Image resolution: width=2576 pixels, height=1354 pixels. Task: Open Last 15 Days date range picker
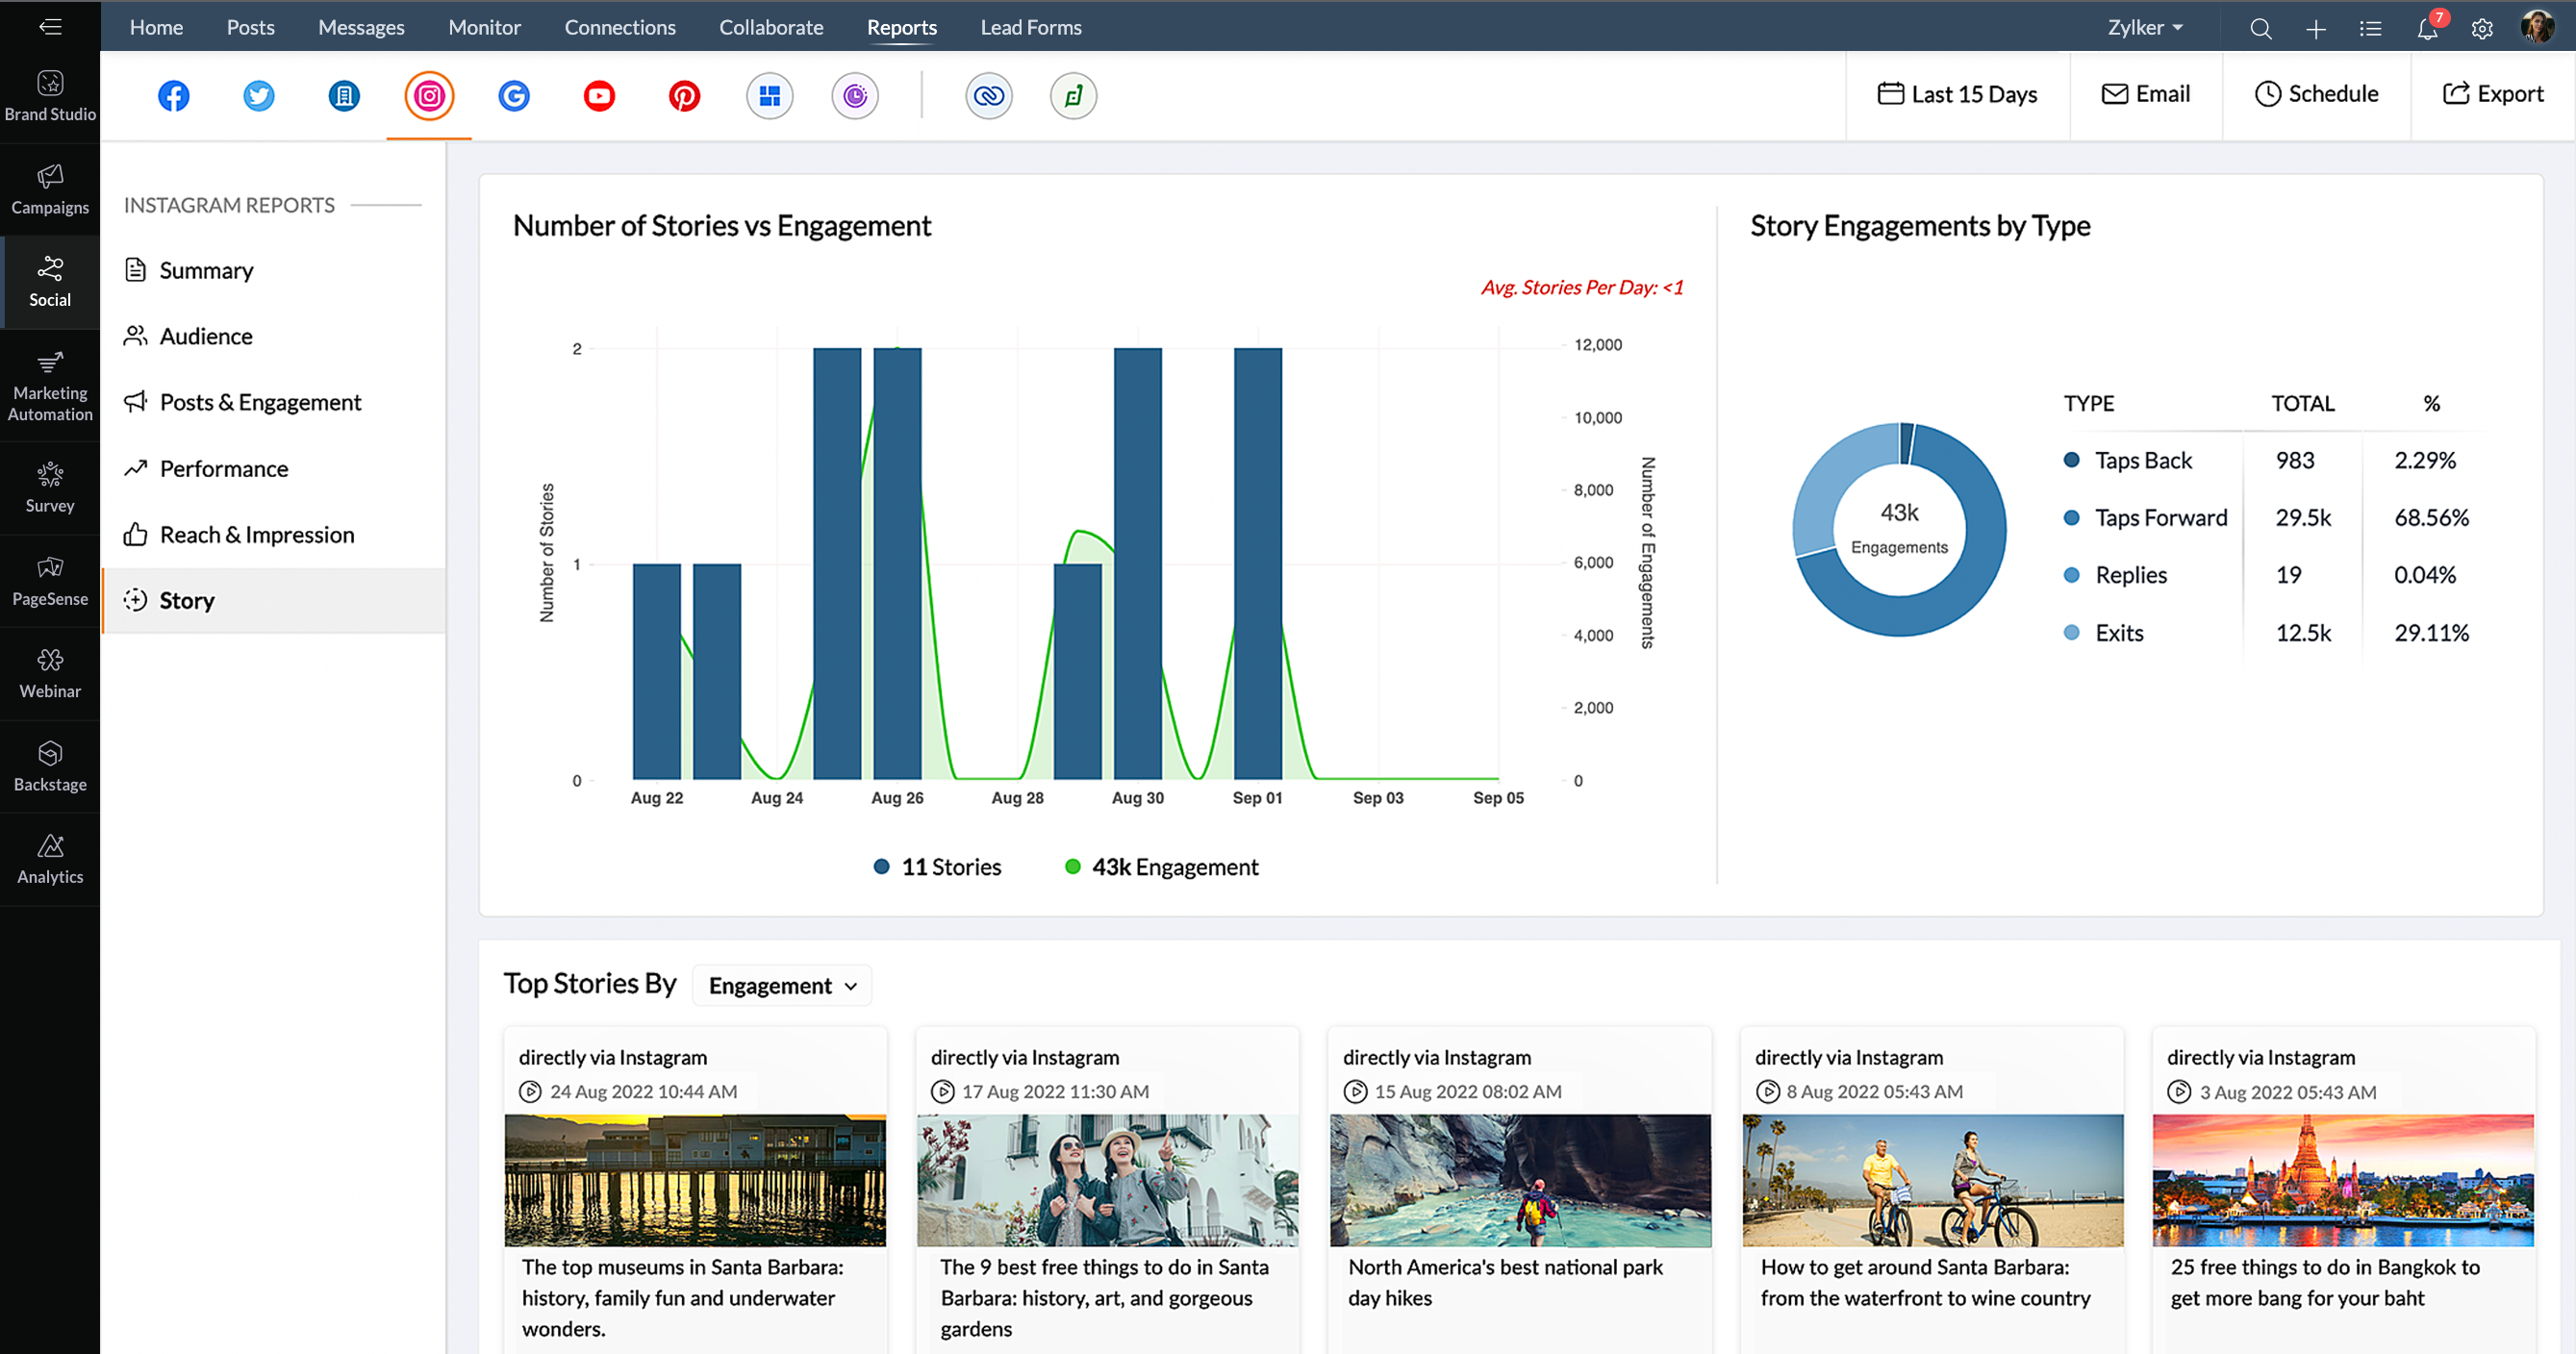tap(1957, 94)
